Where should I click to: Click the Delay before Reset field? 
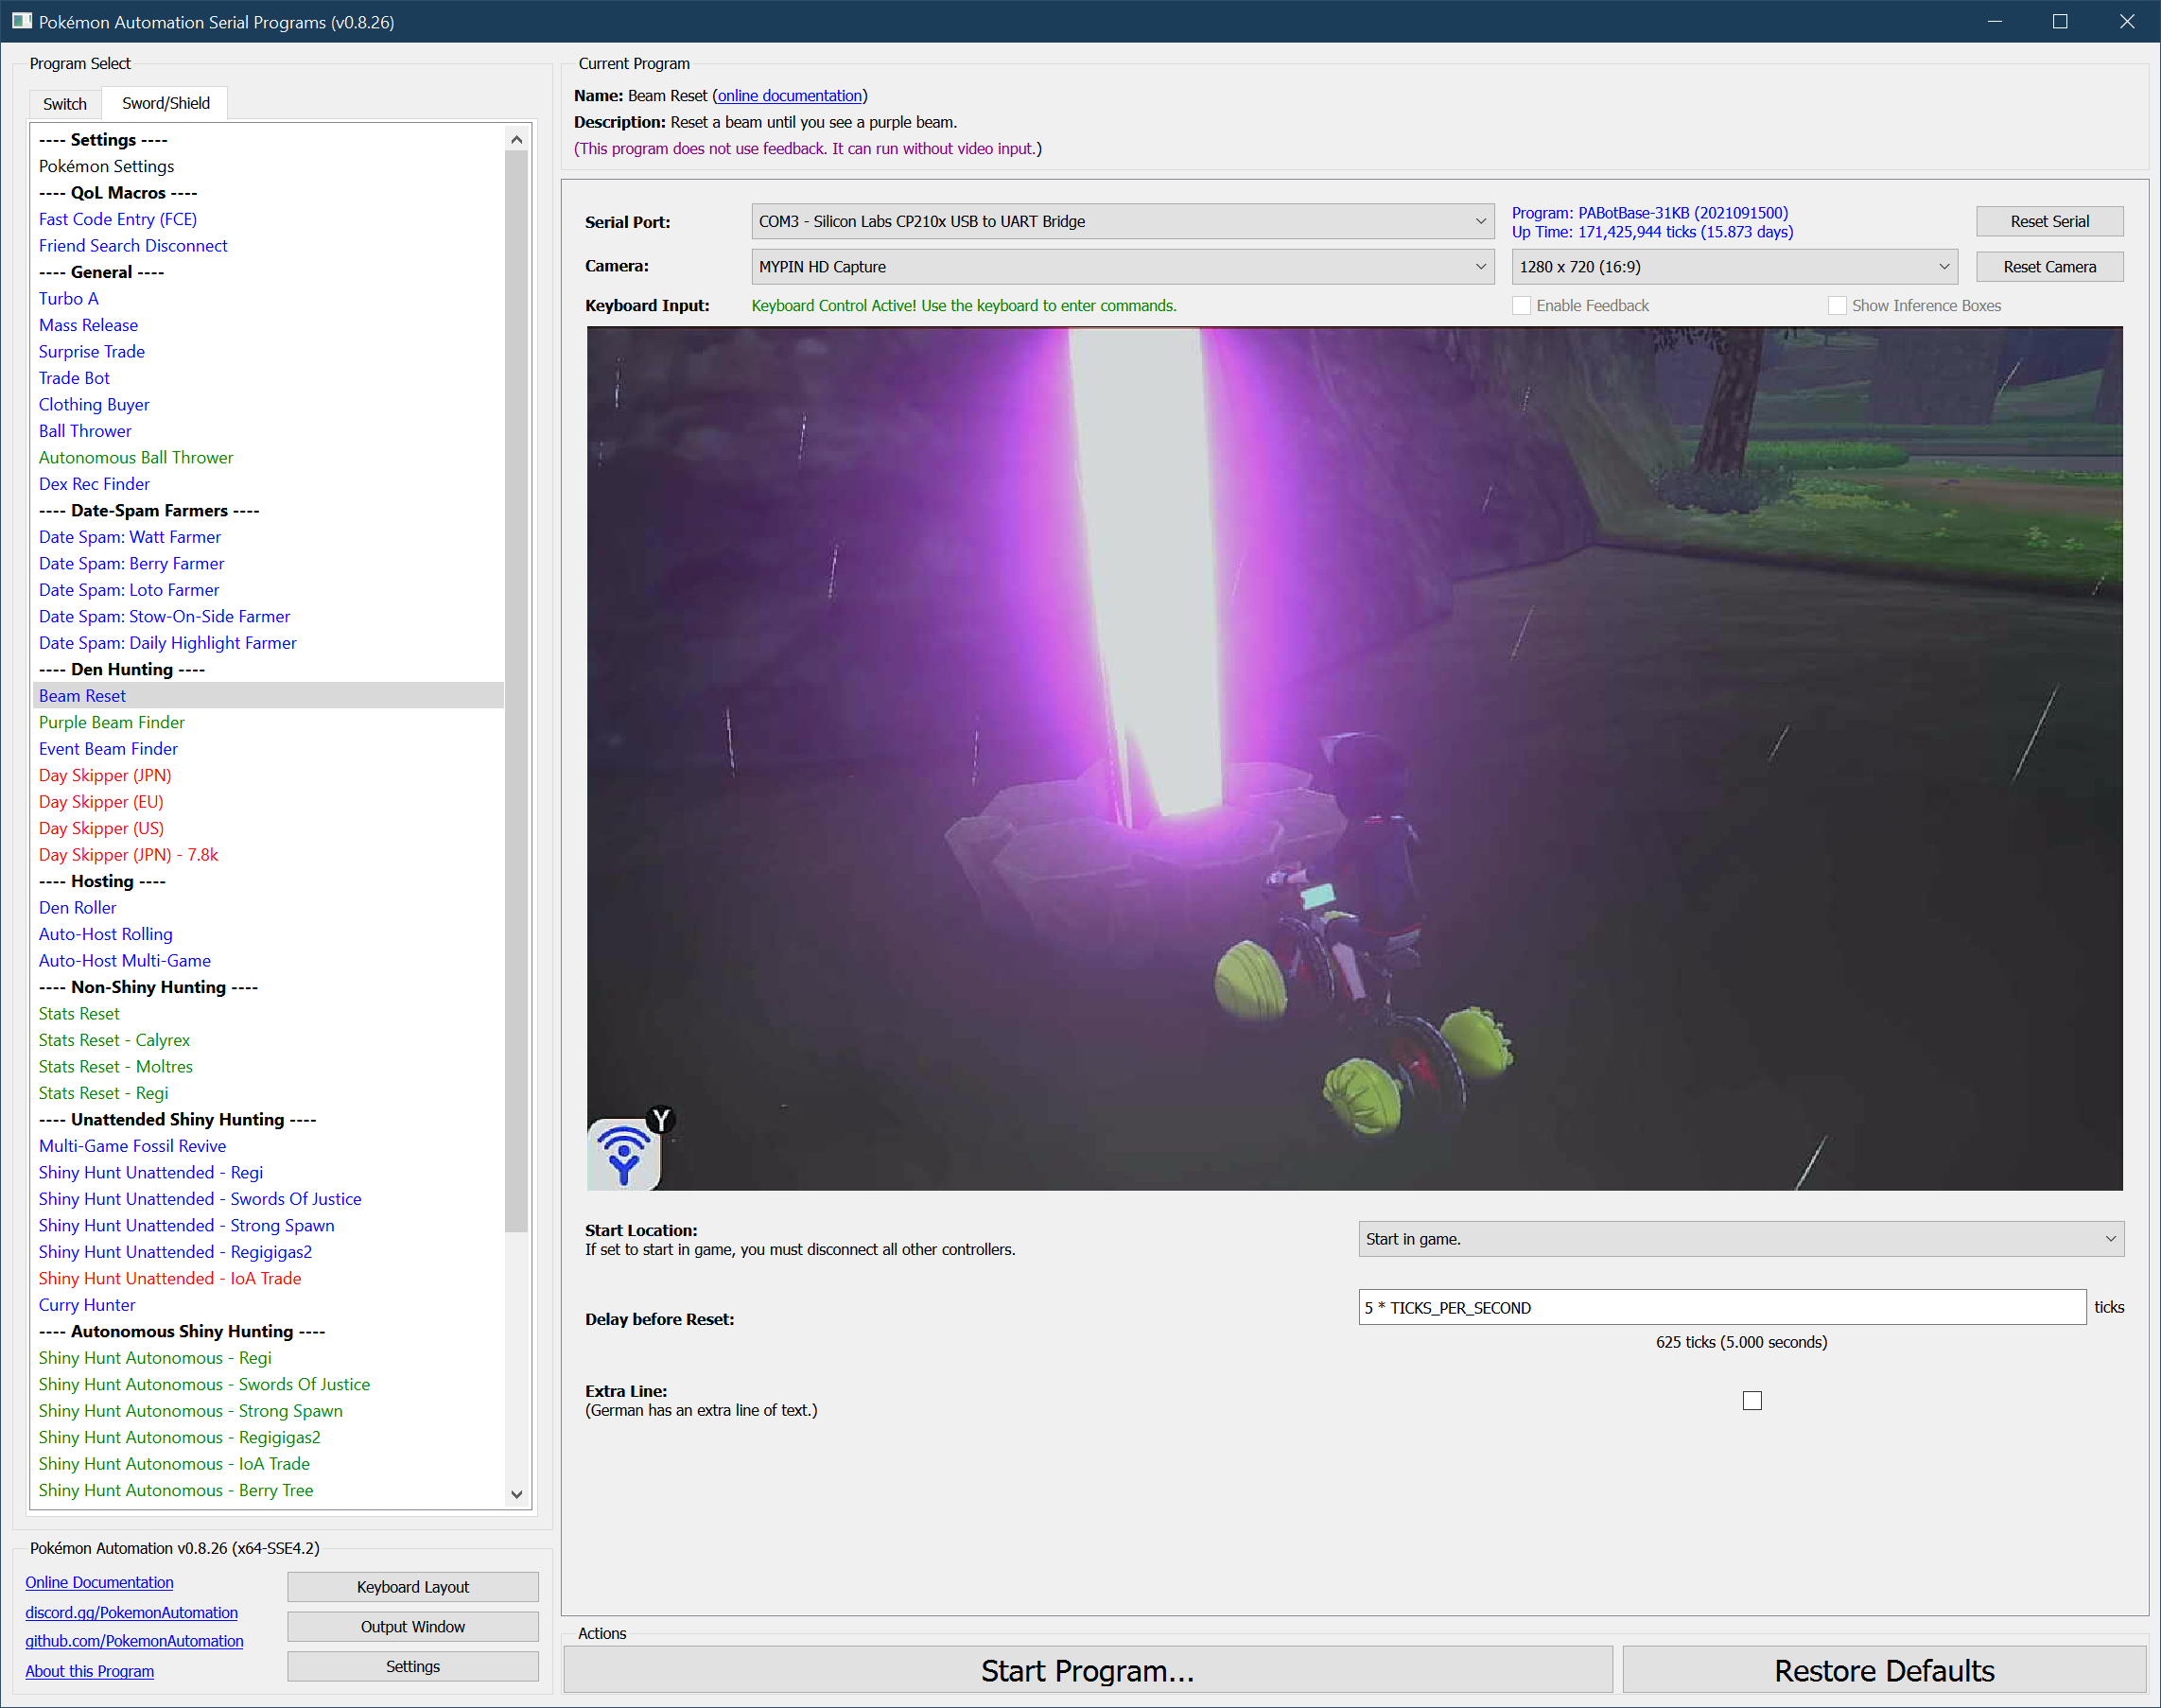(1721, 1308)
